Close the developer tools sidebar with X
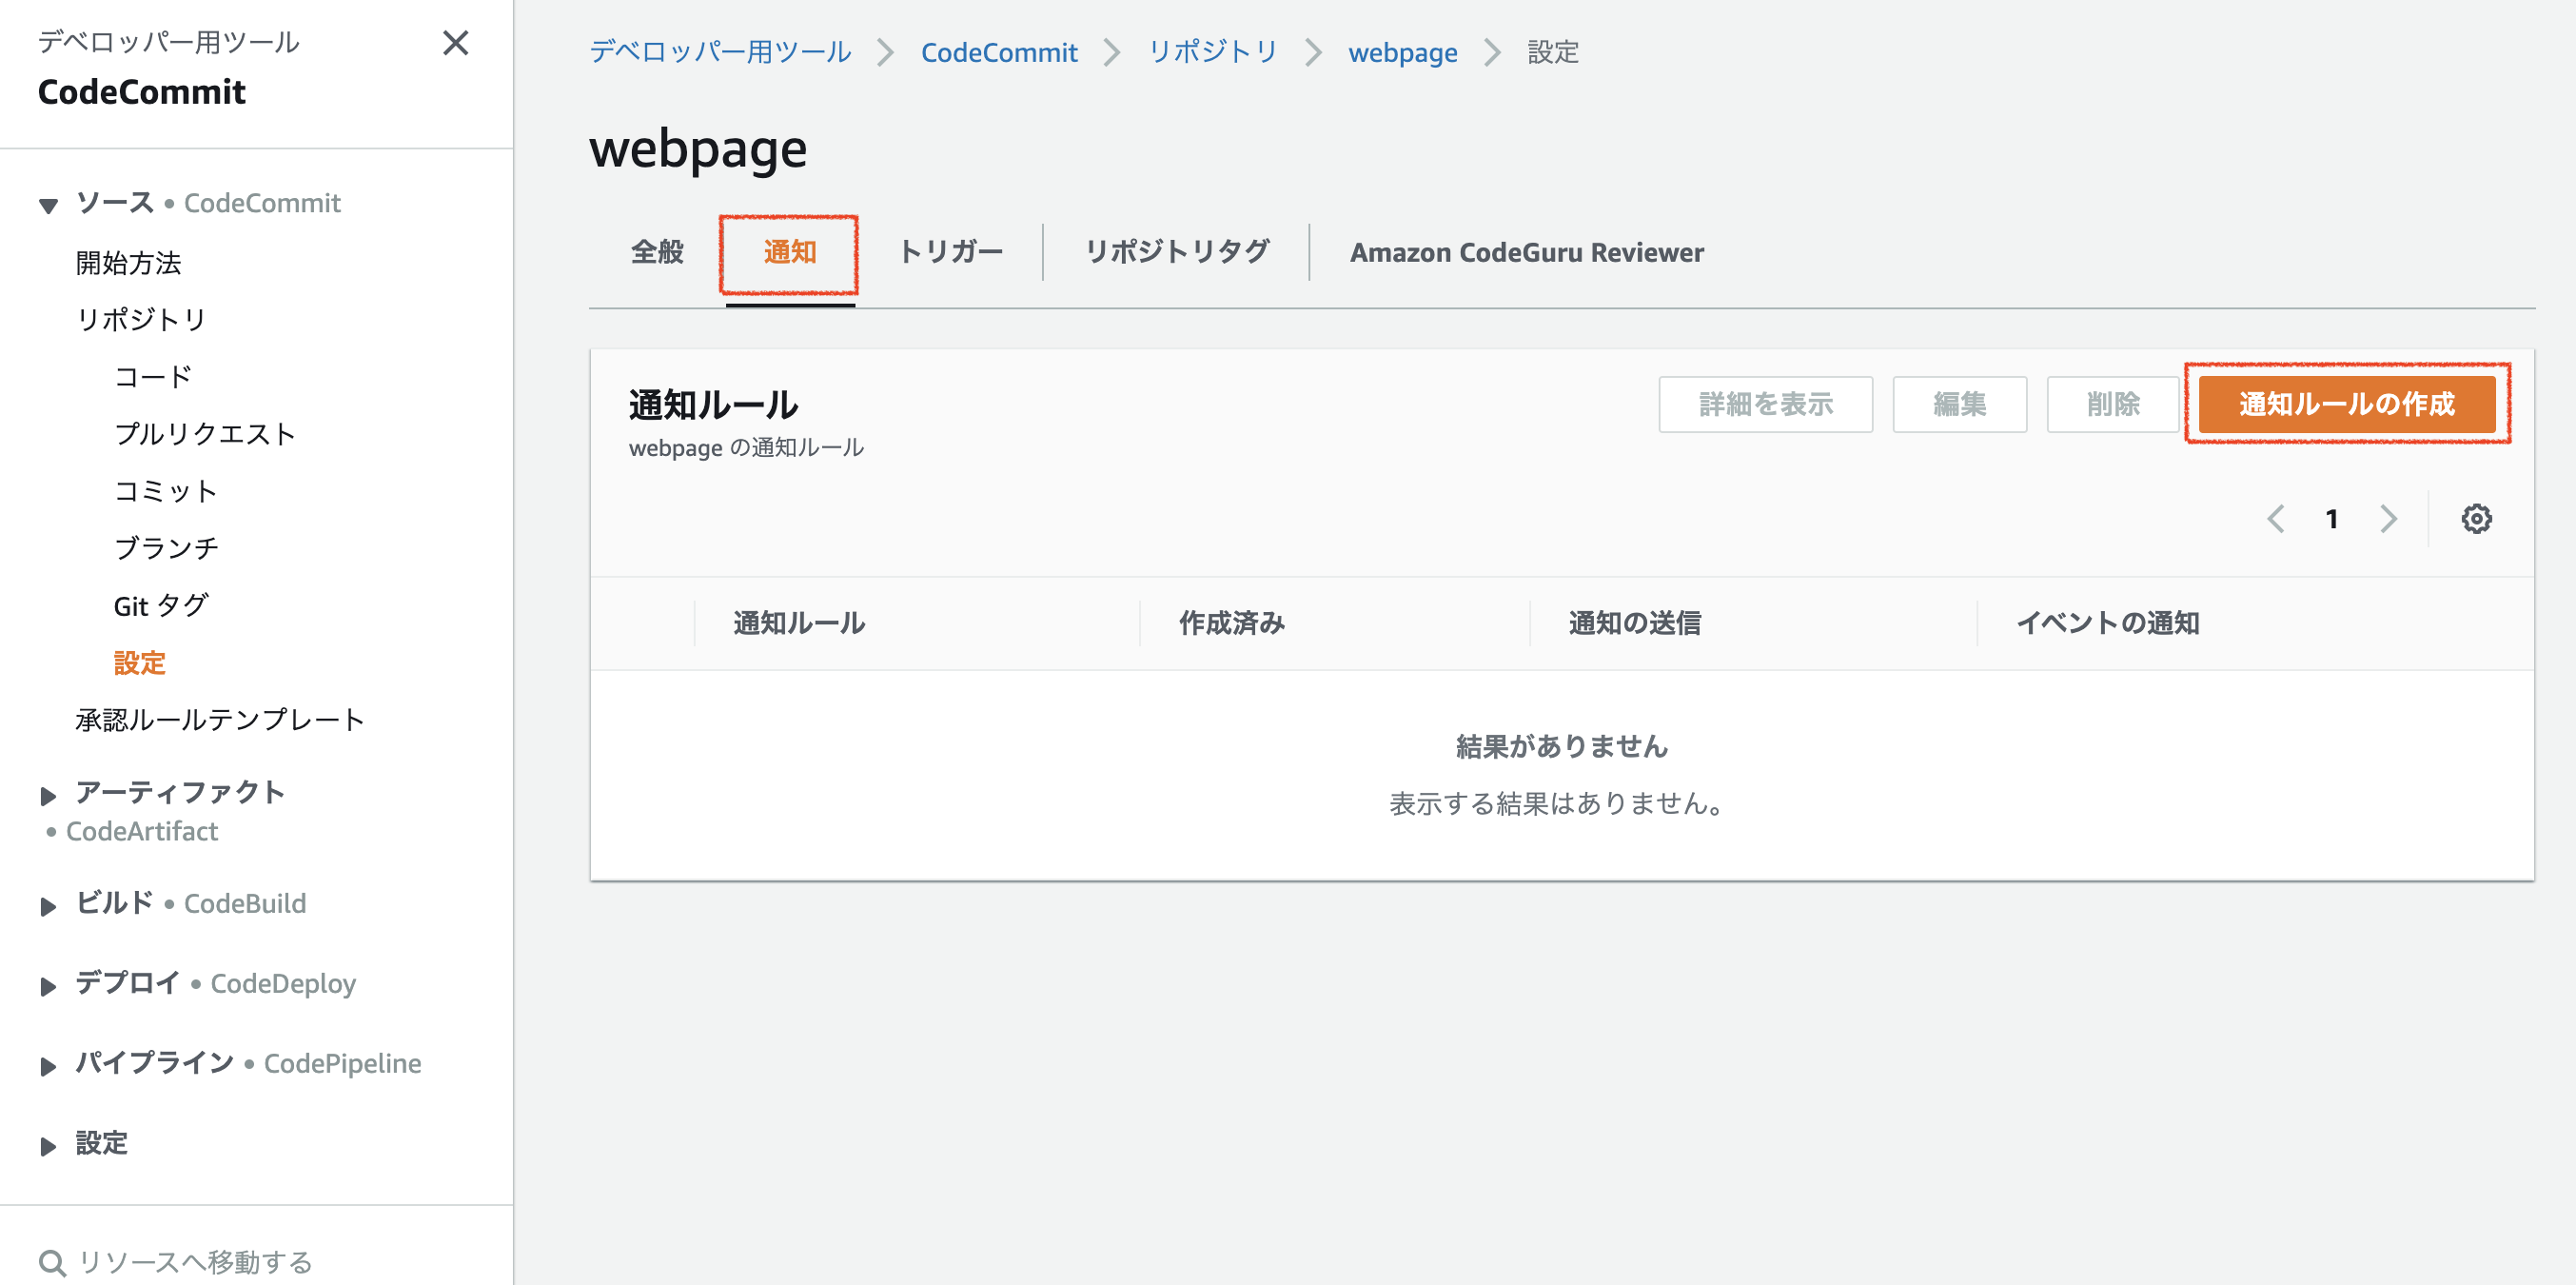 [456, 43]
